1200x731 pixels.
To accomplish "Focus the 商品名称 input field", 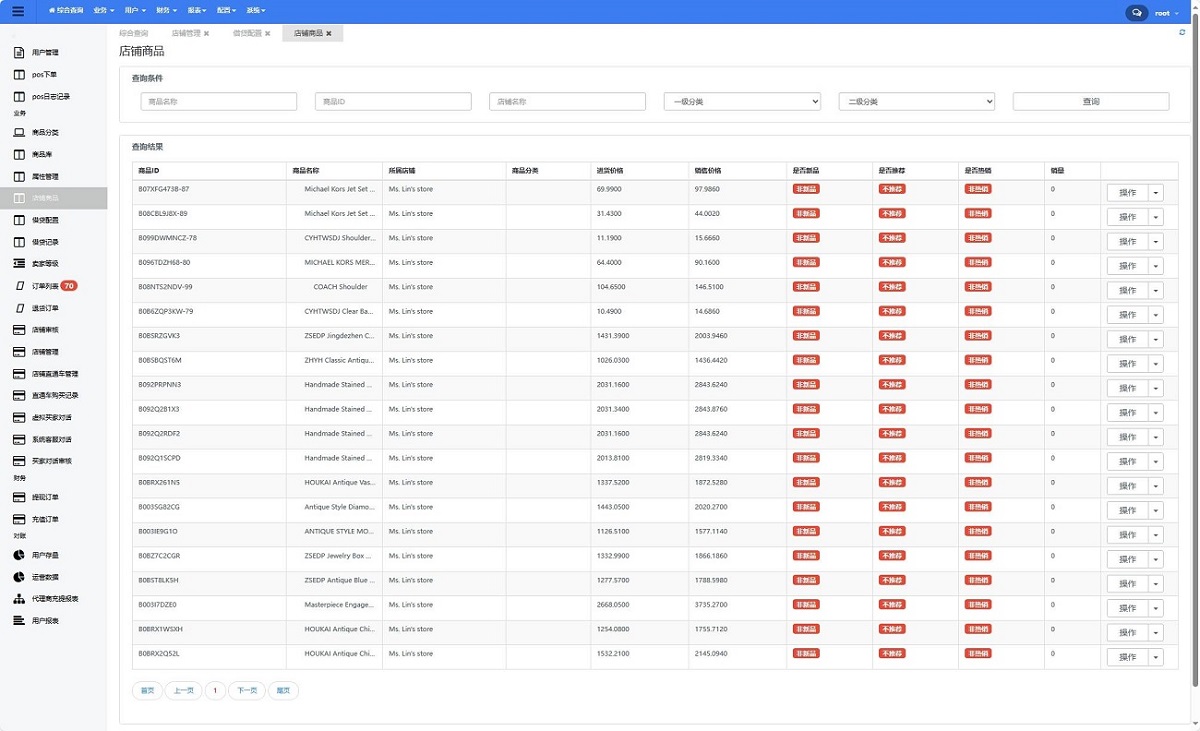I will (219, 102).
